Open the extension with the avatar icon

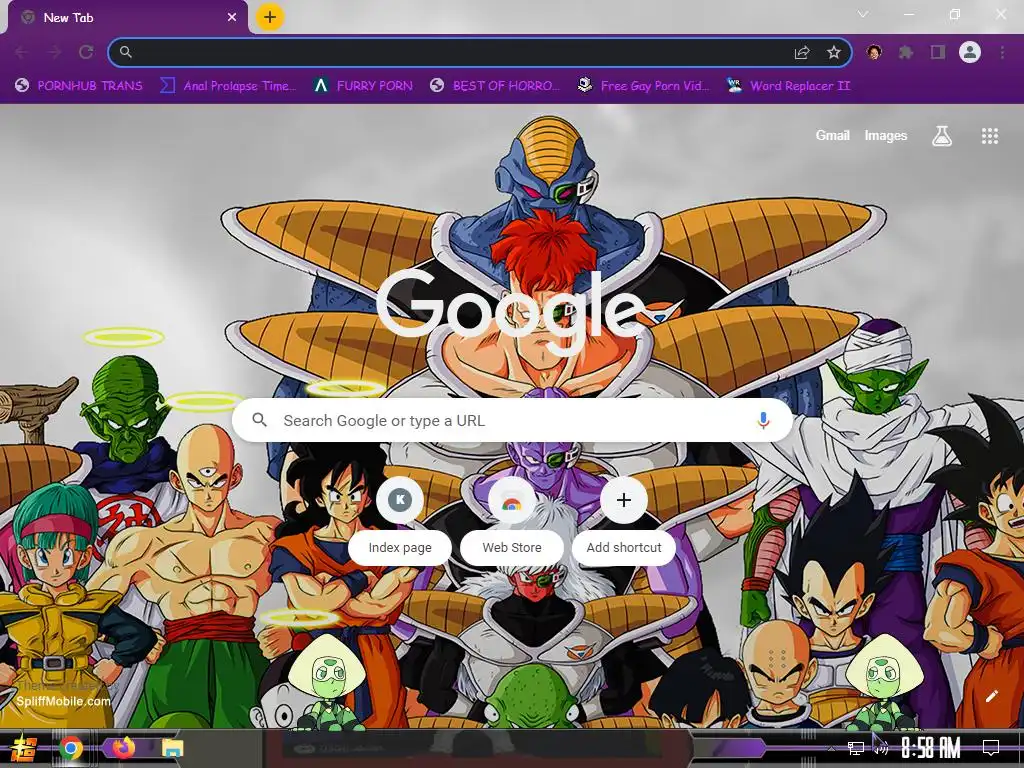tap(874, 52)
